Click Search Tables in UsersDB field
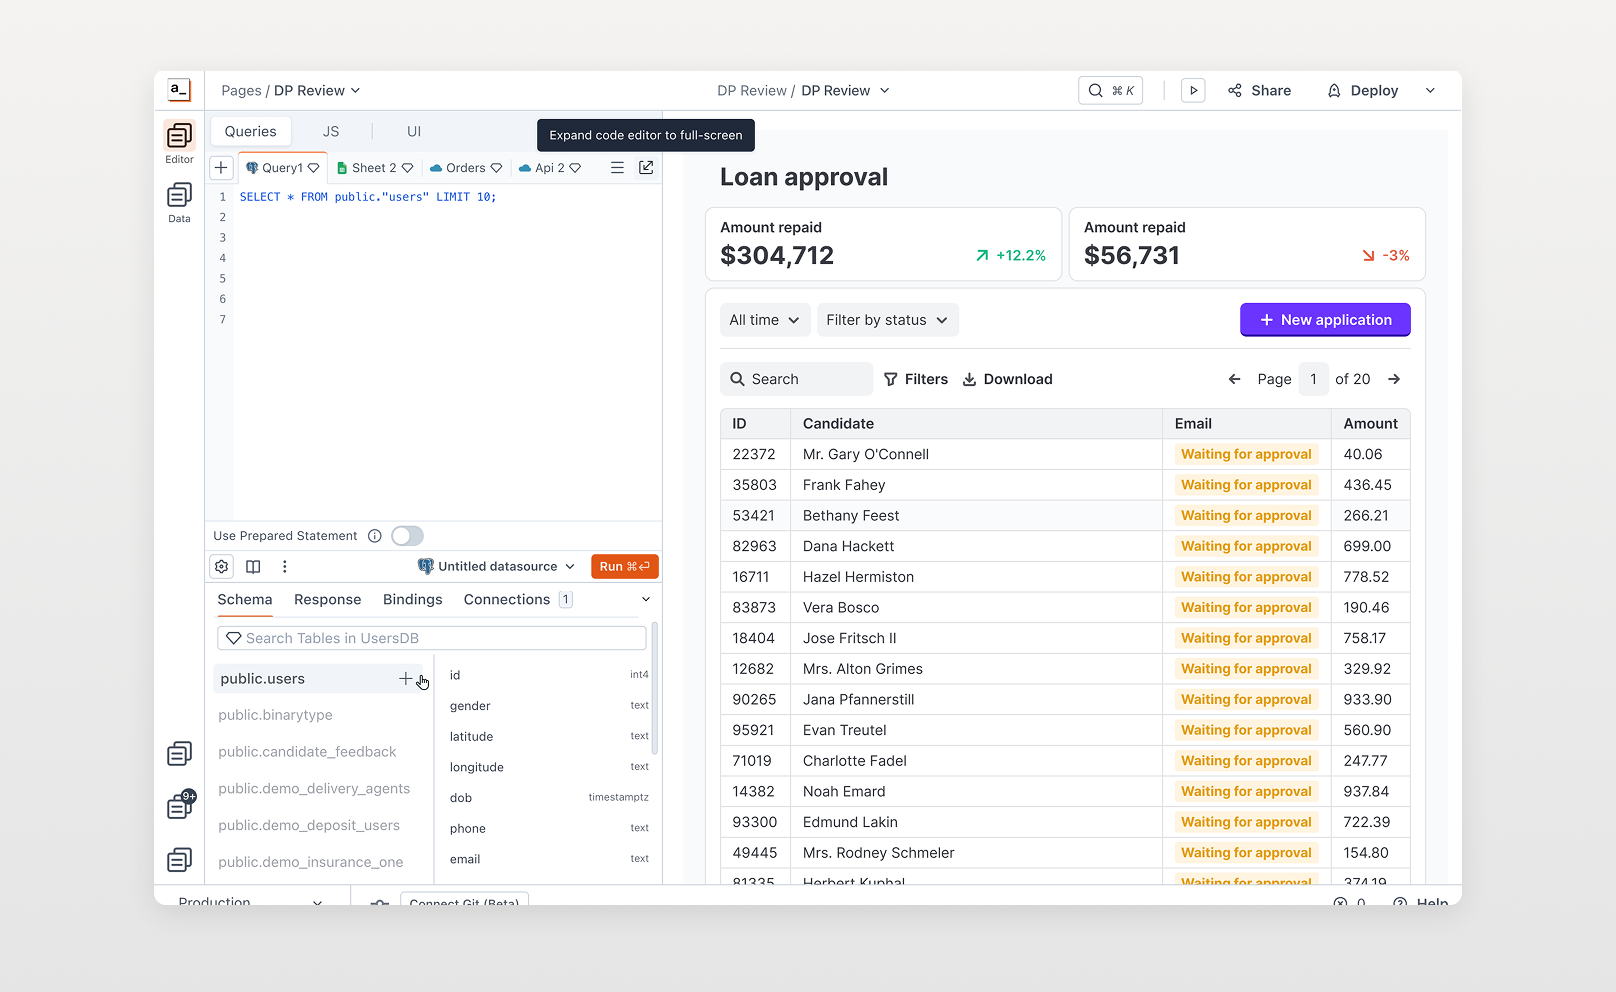Screen dimensions: 1616x992 tap(432, 638)
